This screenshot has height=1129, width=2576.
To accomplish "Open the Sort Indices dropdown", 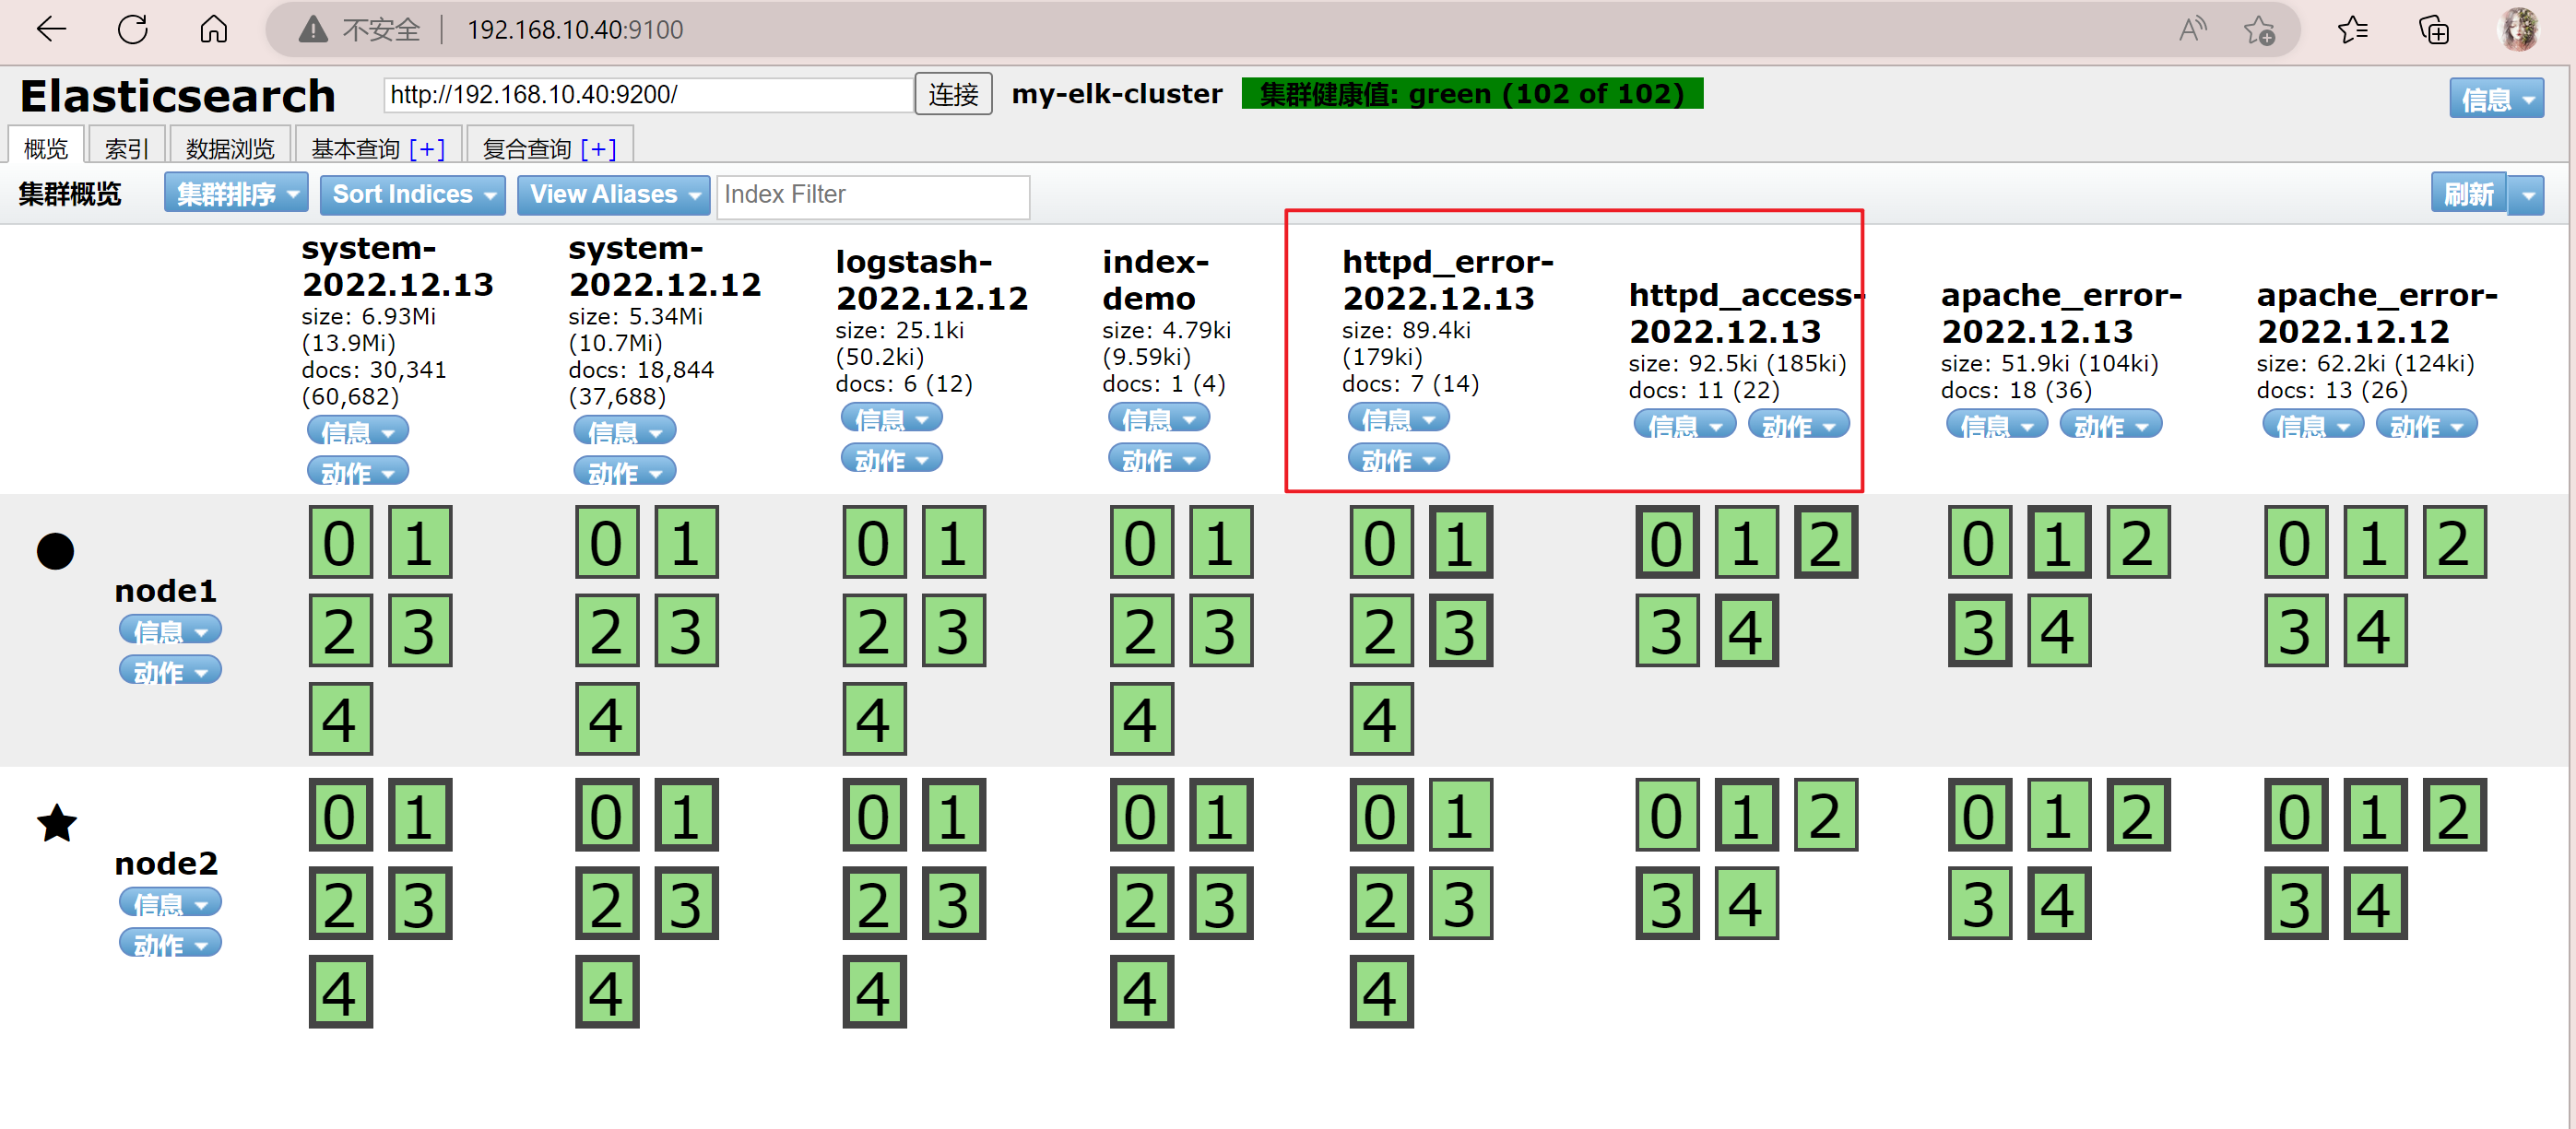I will pyautogui.click(x=413, y=194).
